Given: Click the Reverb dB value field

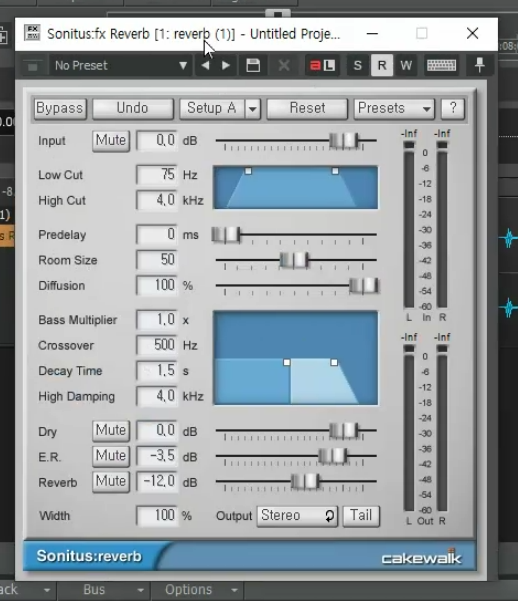Looking at the screenshot, I should (x=157, y=481).
